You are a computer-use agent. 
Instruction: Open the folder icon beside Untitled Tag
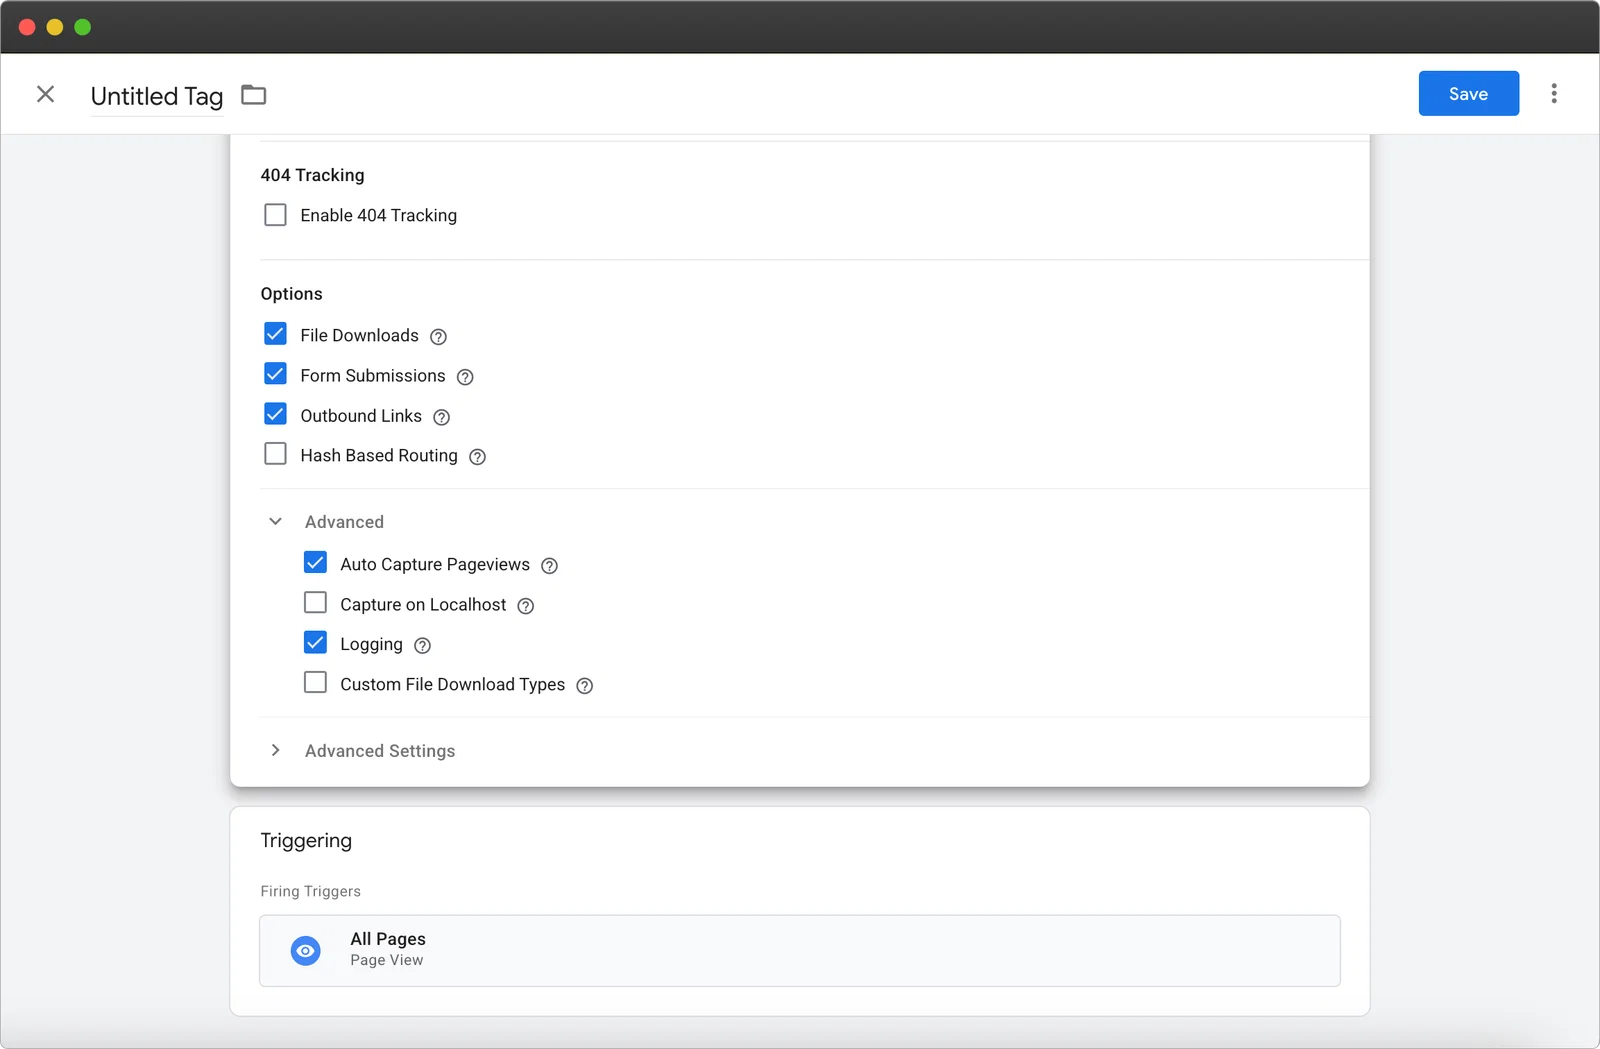[x=254, y=95]
